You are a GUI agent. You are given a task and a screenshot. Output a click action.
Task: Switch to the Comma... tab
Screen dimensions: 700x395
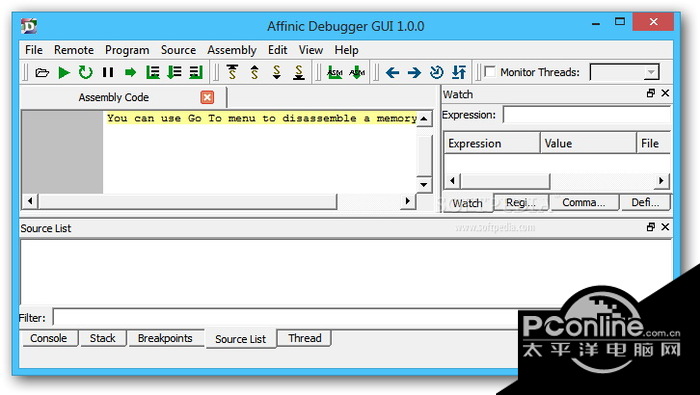coord(584,203)
